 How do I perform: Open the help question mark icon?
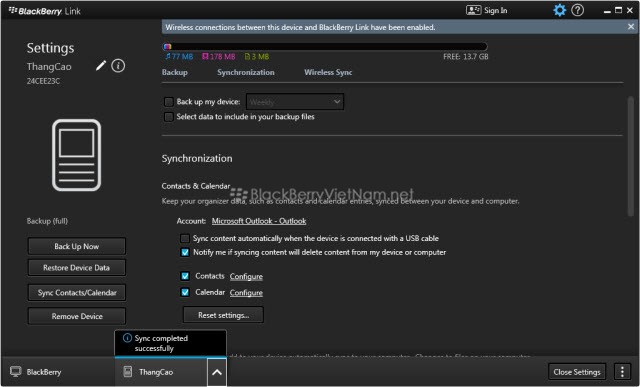(x=578, y=10)
